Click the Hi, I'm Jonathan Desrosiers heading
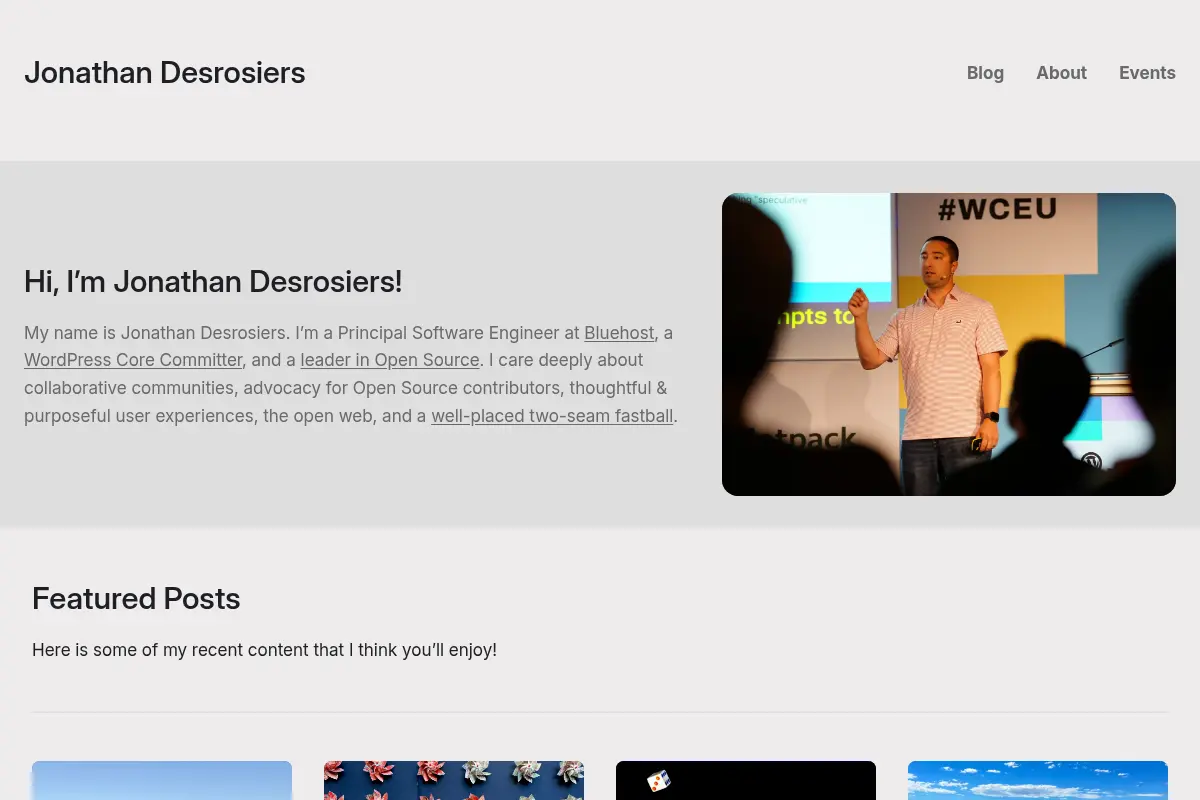Viewport: 1200px width, 800px height. (x=213, y=282)
